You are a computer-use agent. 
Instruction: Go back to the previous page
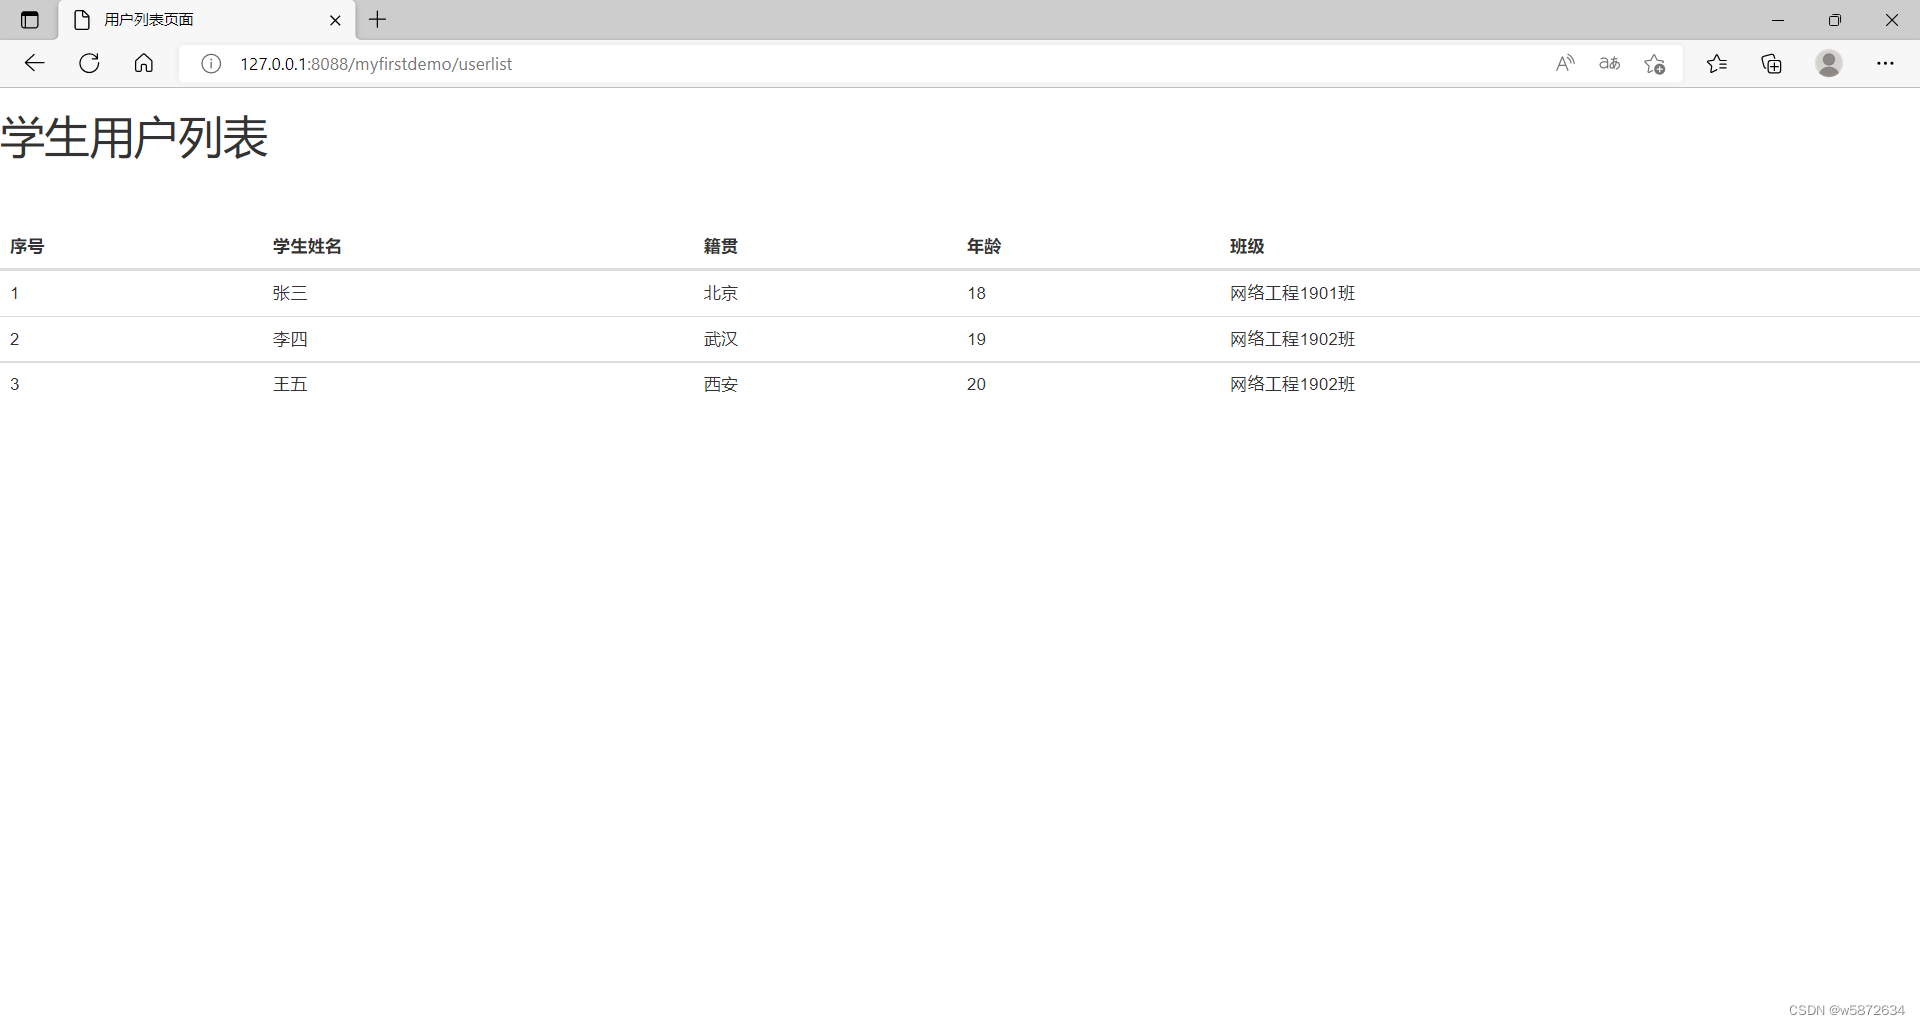click(35, 63)
